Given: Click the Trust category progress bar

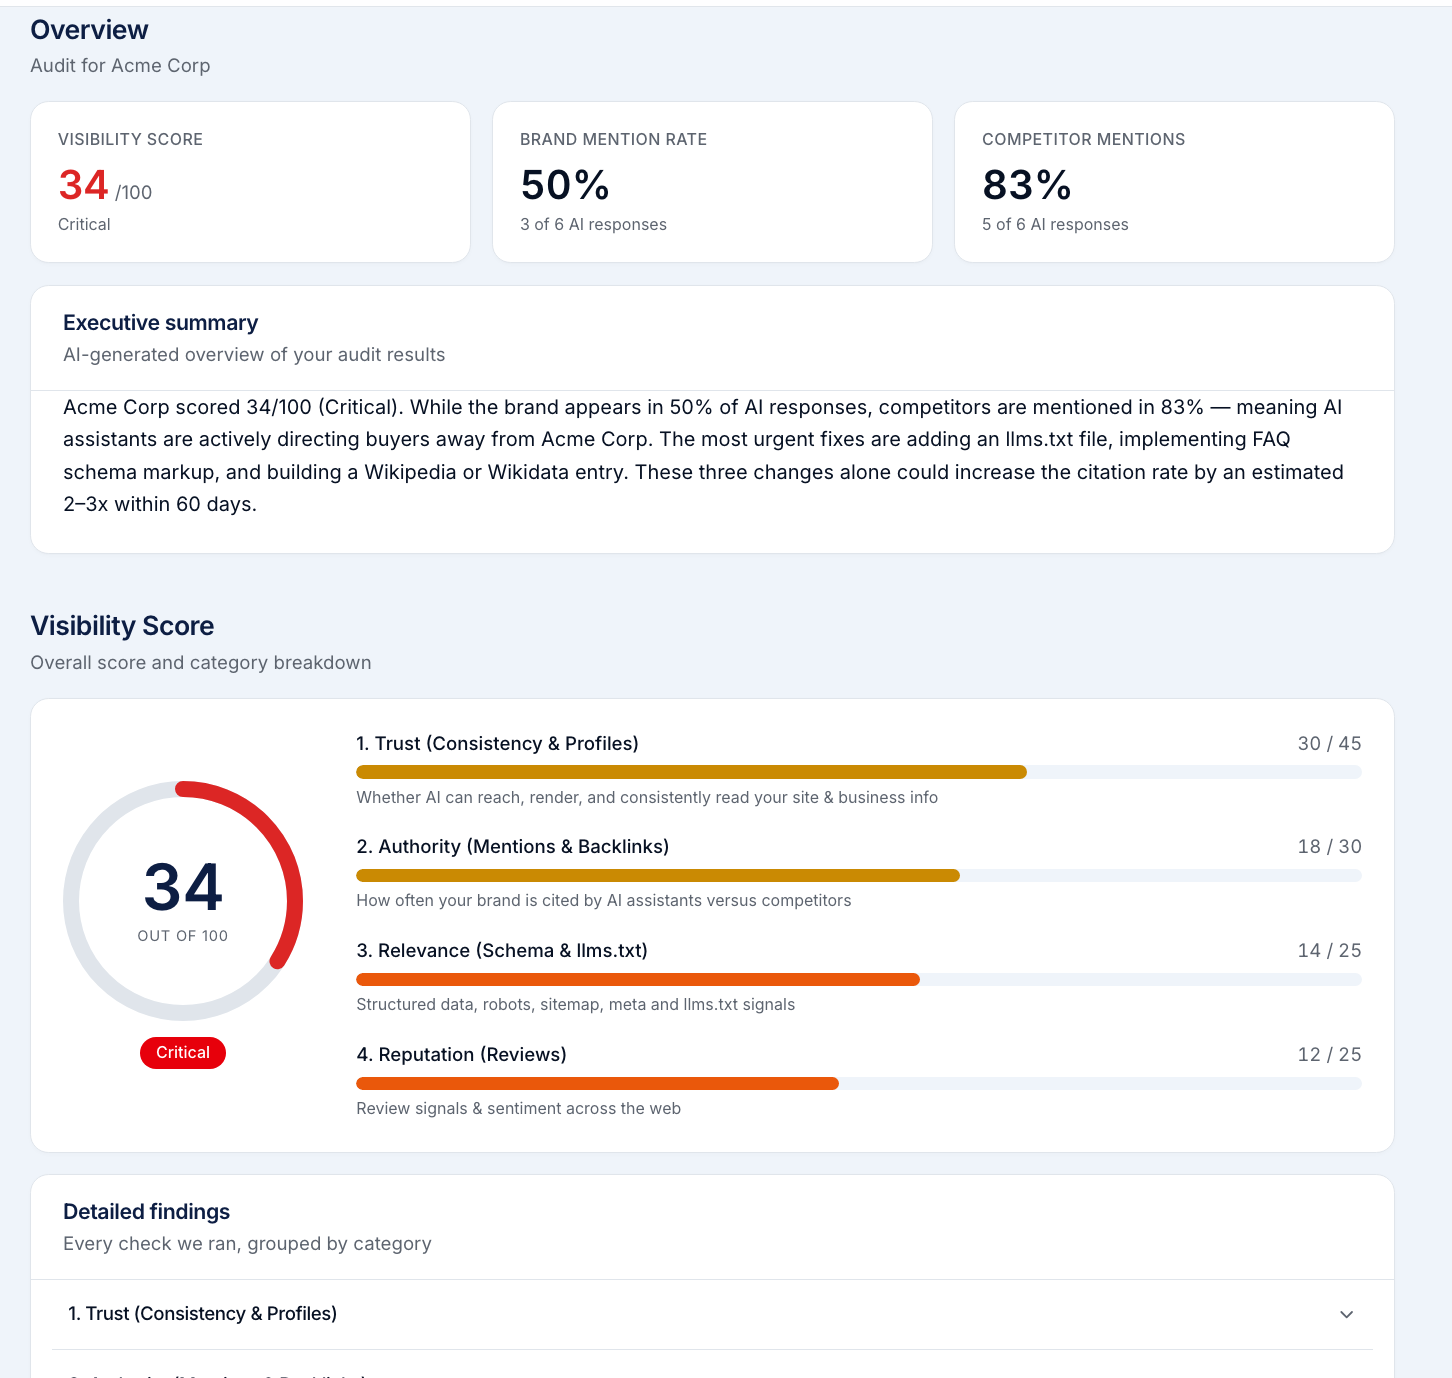Looking at the screenshot, I should tap(859, 772).
